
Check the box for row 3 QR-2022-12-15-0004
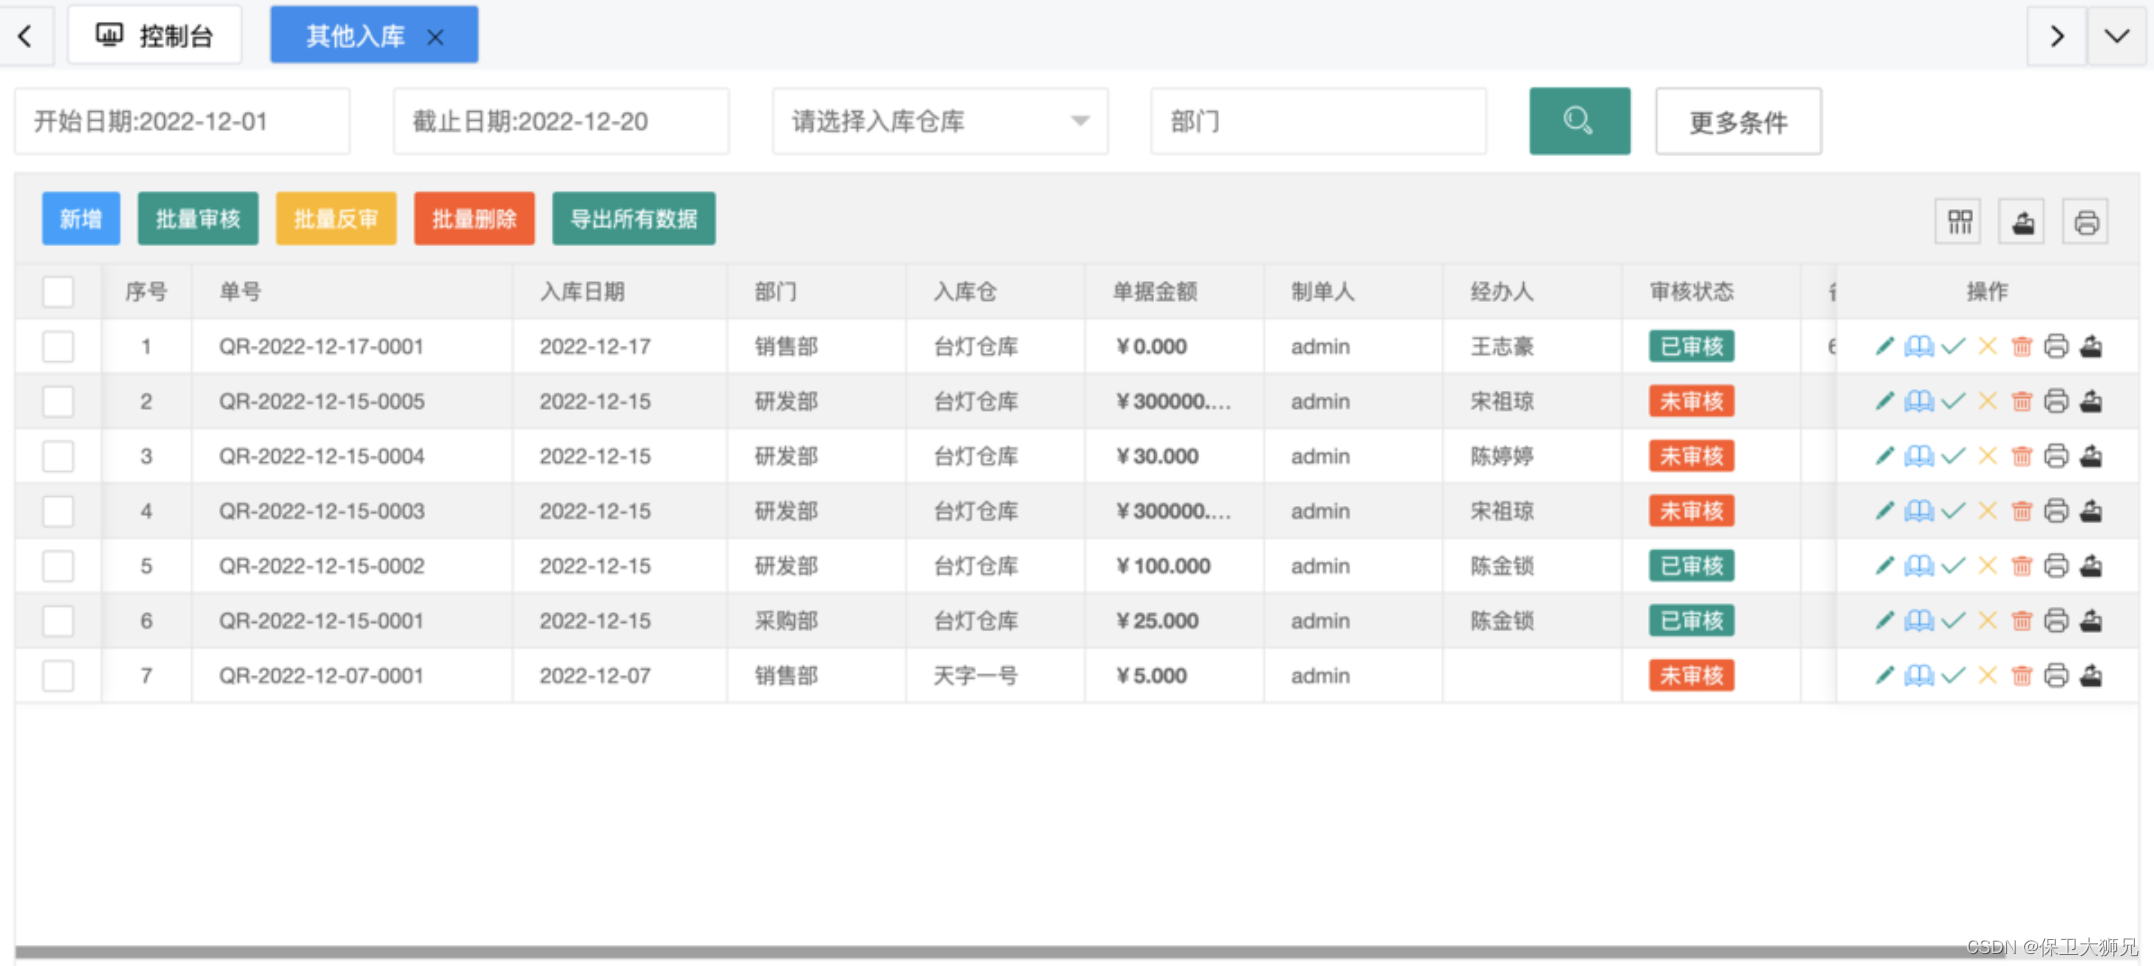(x=58, y=456)
